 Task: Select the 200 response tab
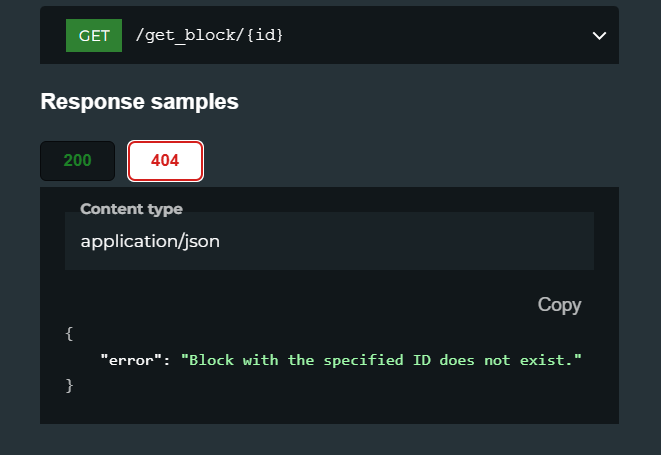point(78,161)
